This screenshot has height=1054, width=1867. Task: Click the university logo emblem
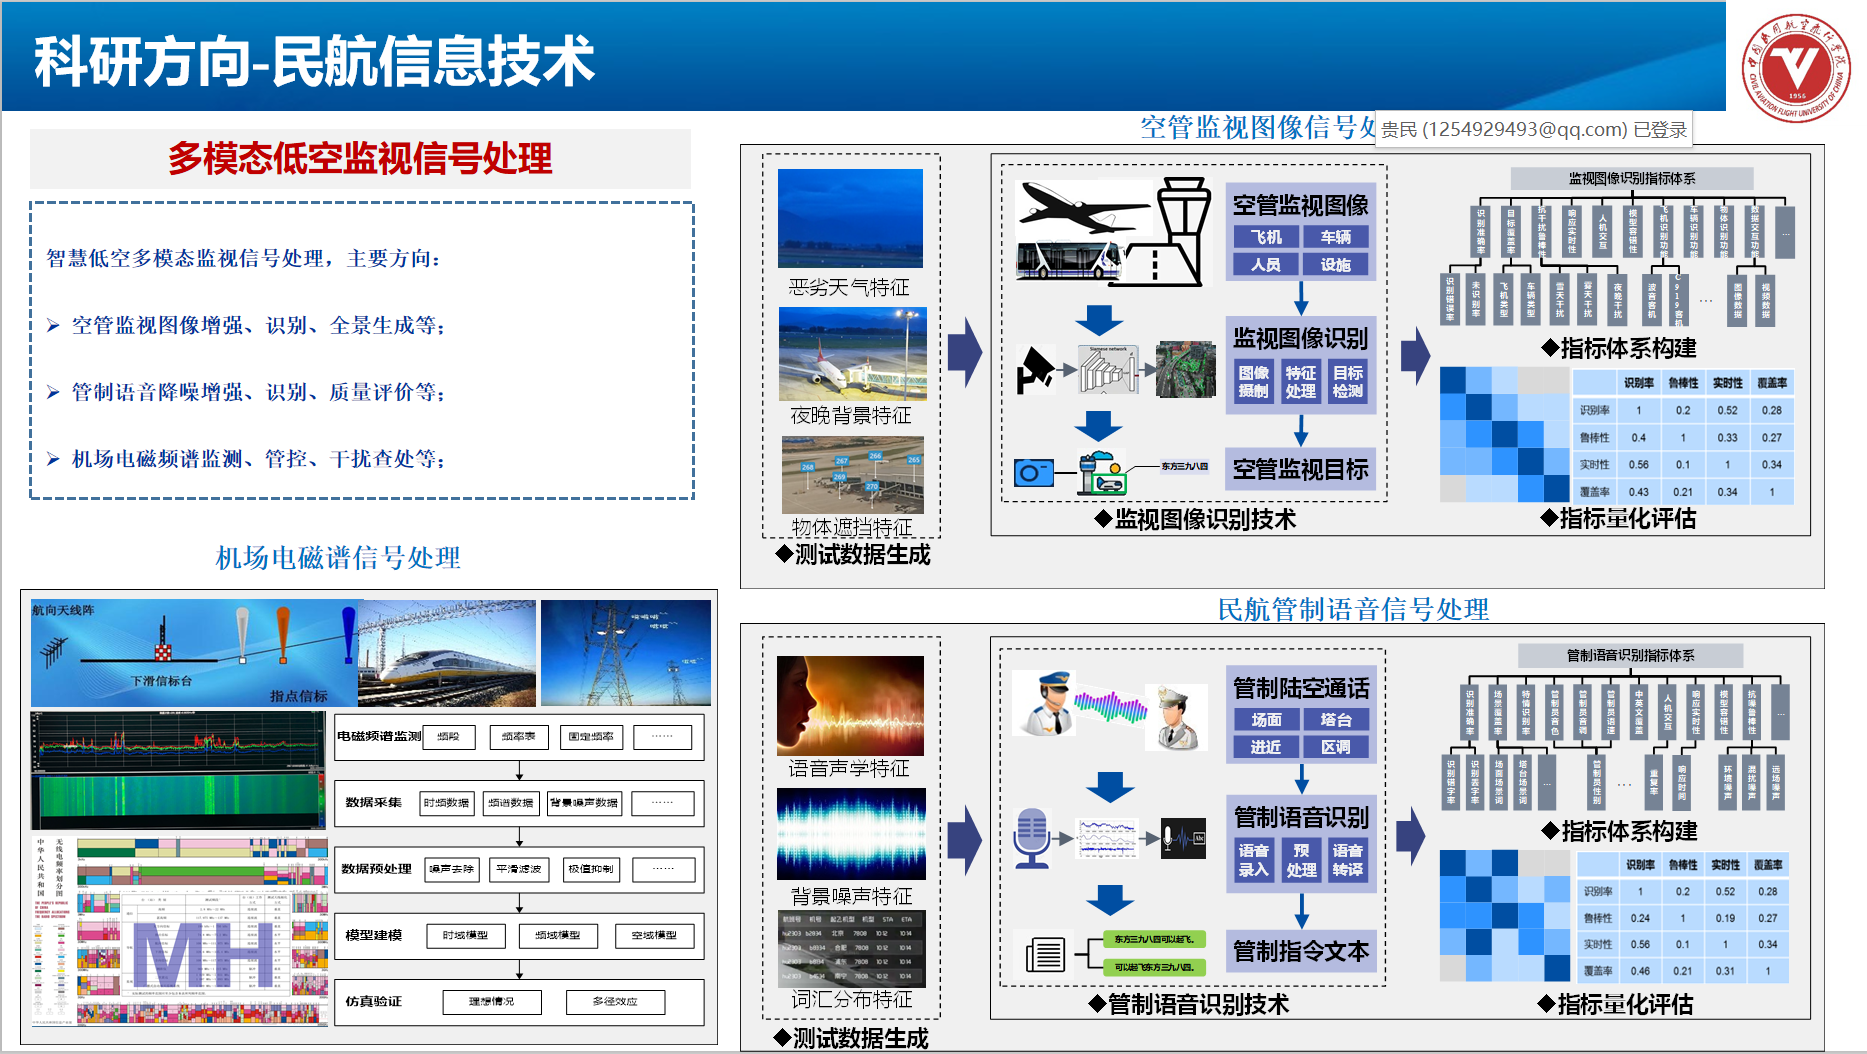click(x=1796, y=68)
